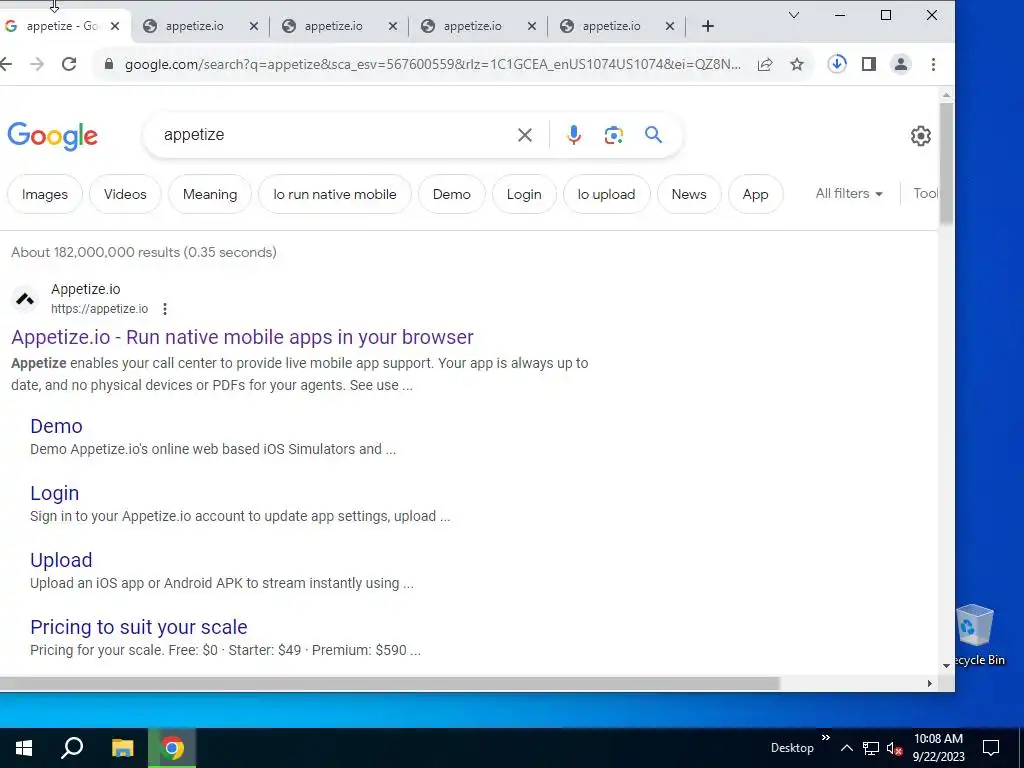Click the Google search input field
The width and height of the screenshot is (1024, 768).
(333, 135)
